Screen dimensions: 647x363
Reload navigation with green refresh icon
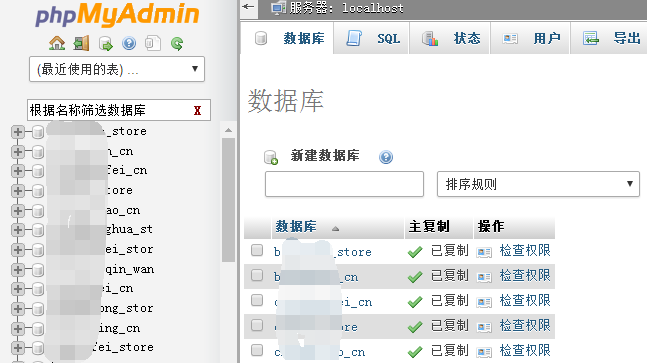[177, 43]
